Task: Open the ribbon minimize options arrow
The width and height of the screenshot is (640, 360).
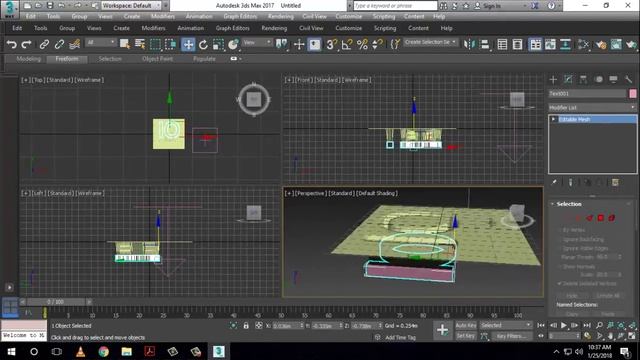Action: click(240, 59)
